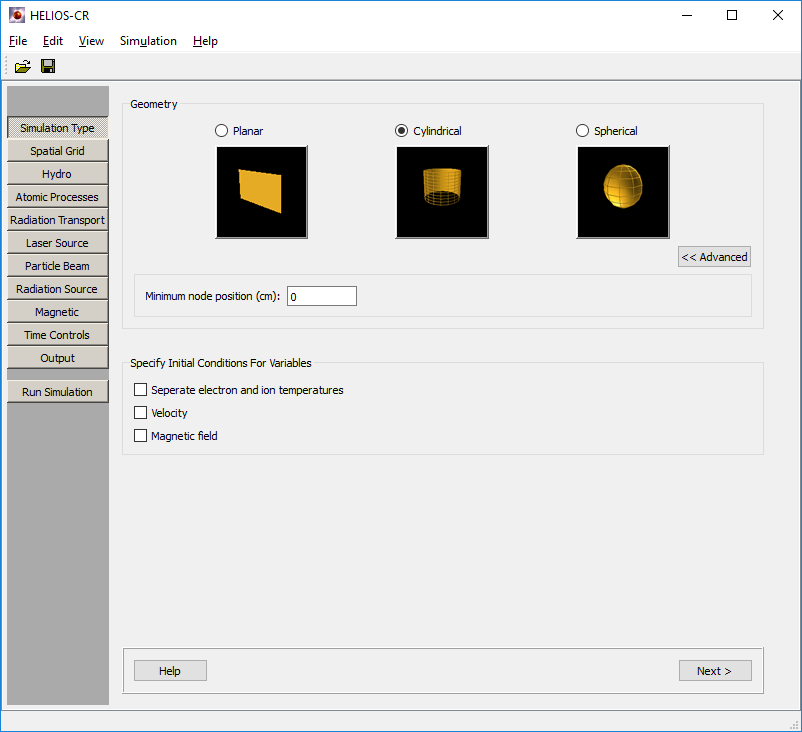Enable the Magnetic field checkbox
This screenshot has height=732, width=802.
[141, 436]
